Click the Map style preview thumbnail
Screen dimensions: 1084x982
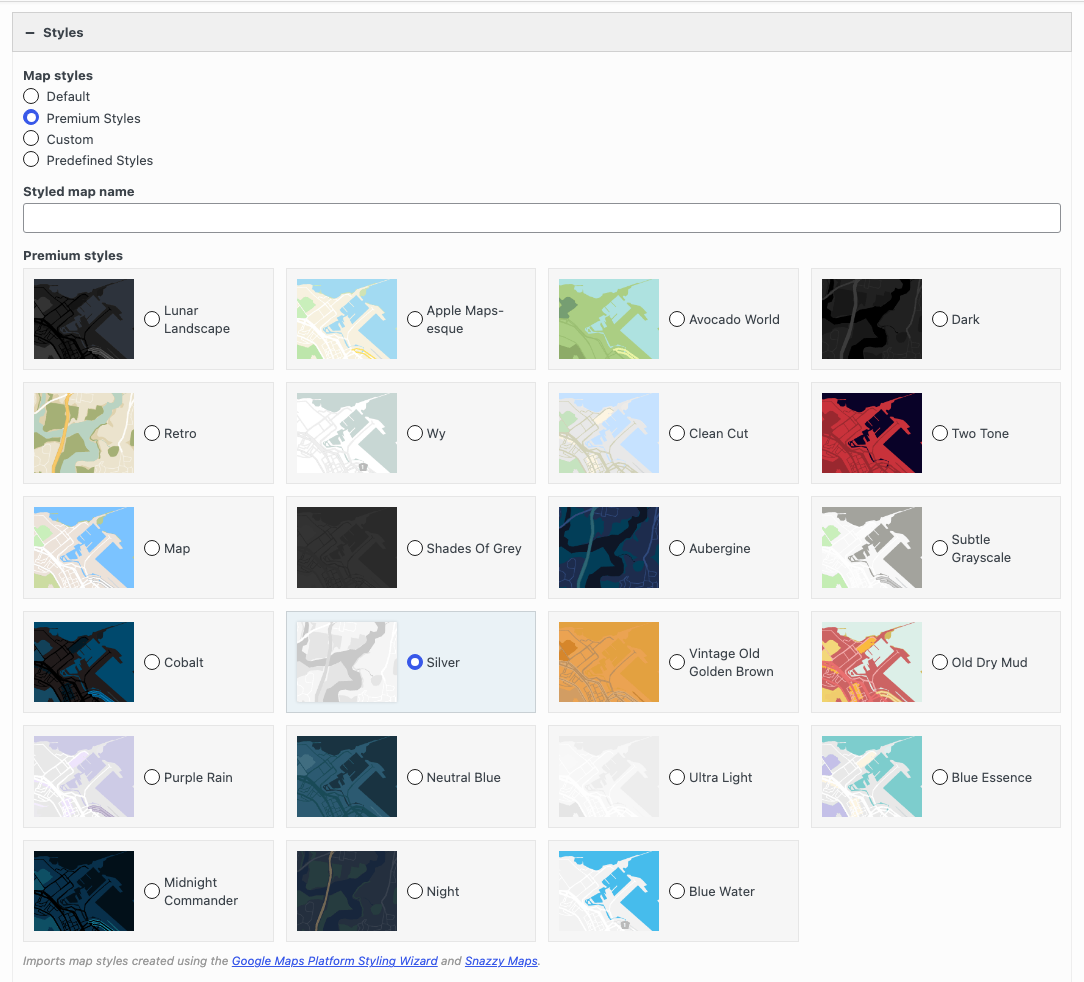84,548
